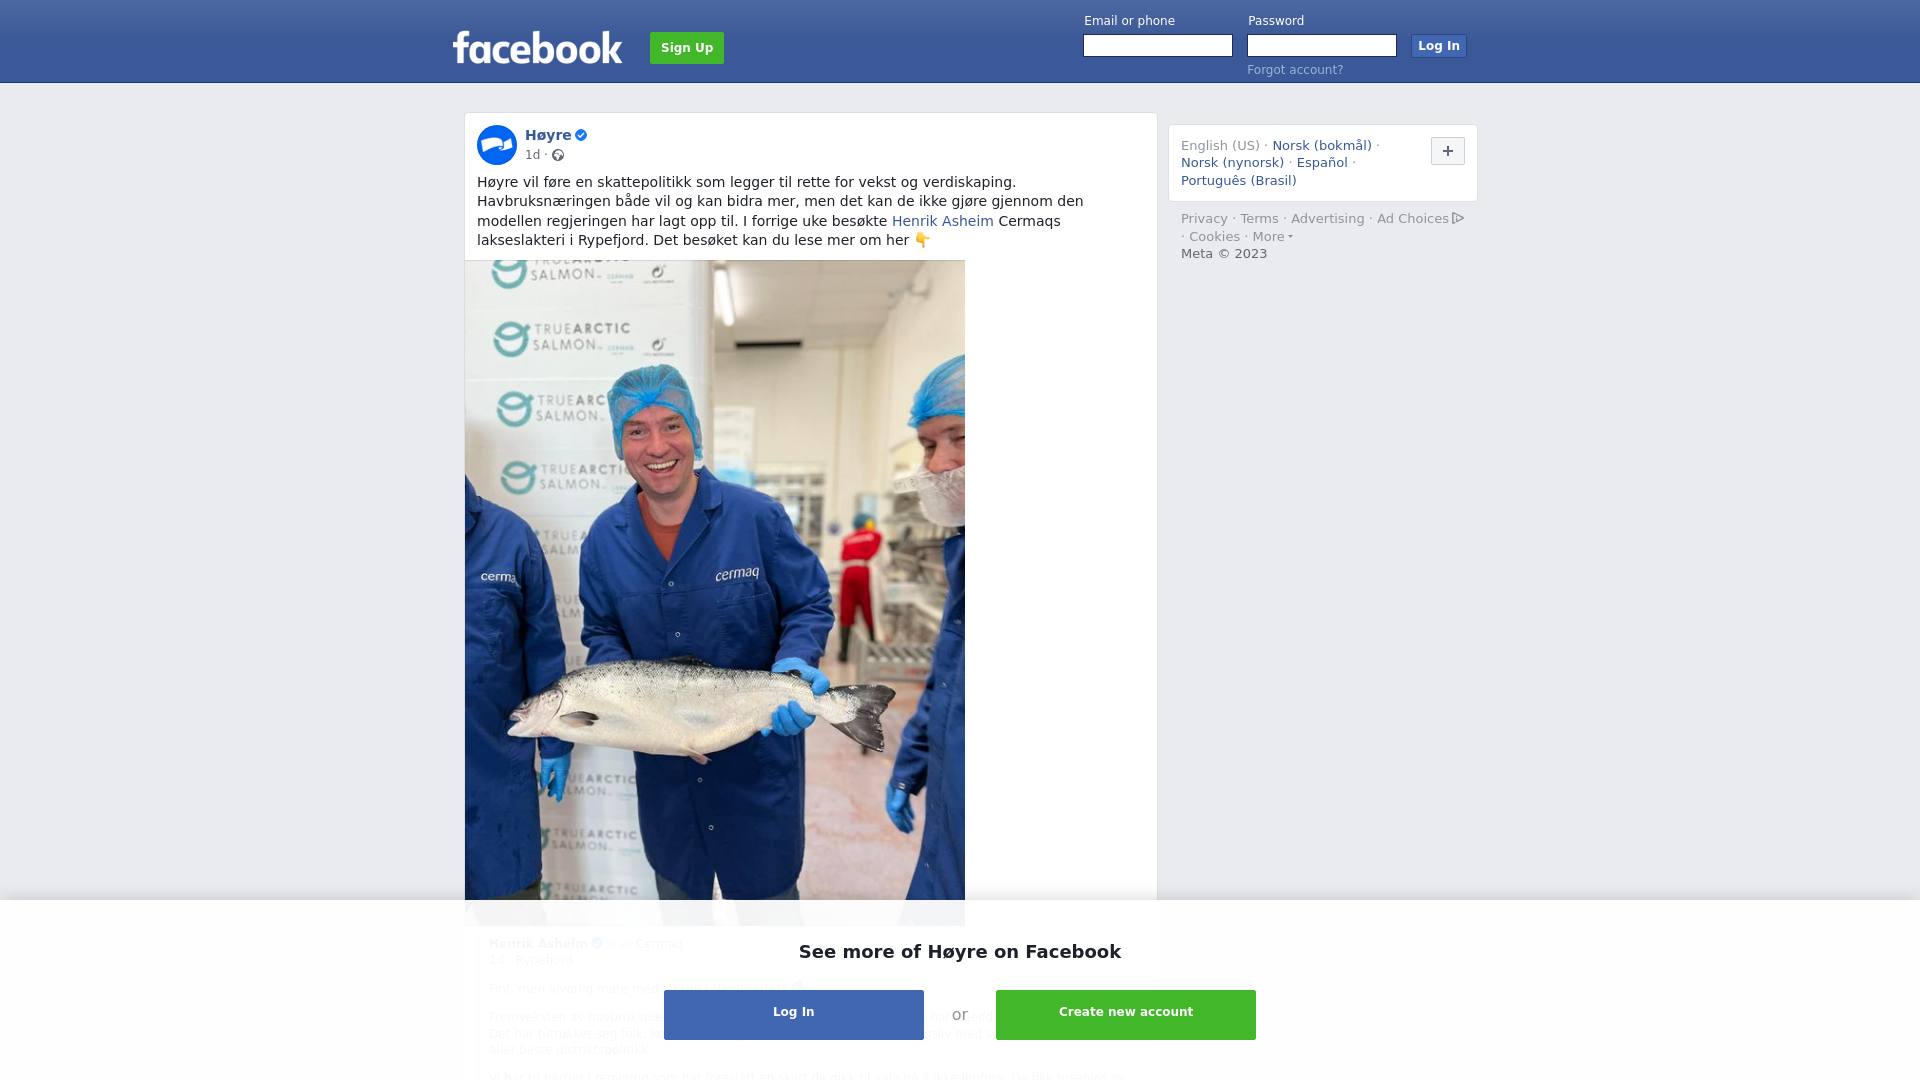Select Português (Brasil) language

coord(1239,181)
